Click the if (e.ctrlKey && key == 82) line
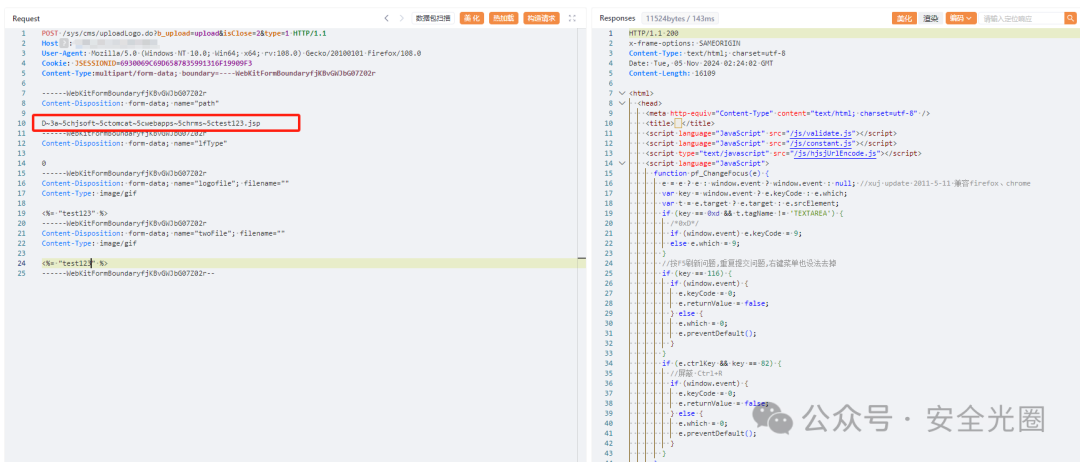This screenshot has height=462, width=1080. [x=721, y=363]
